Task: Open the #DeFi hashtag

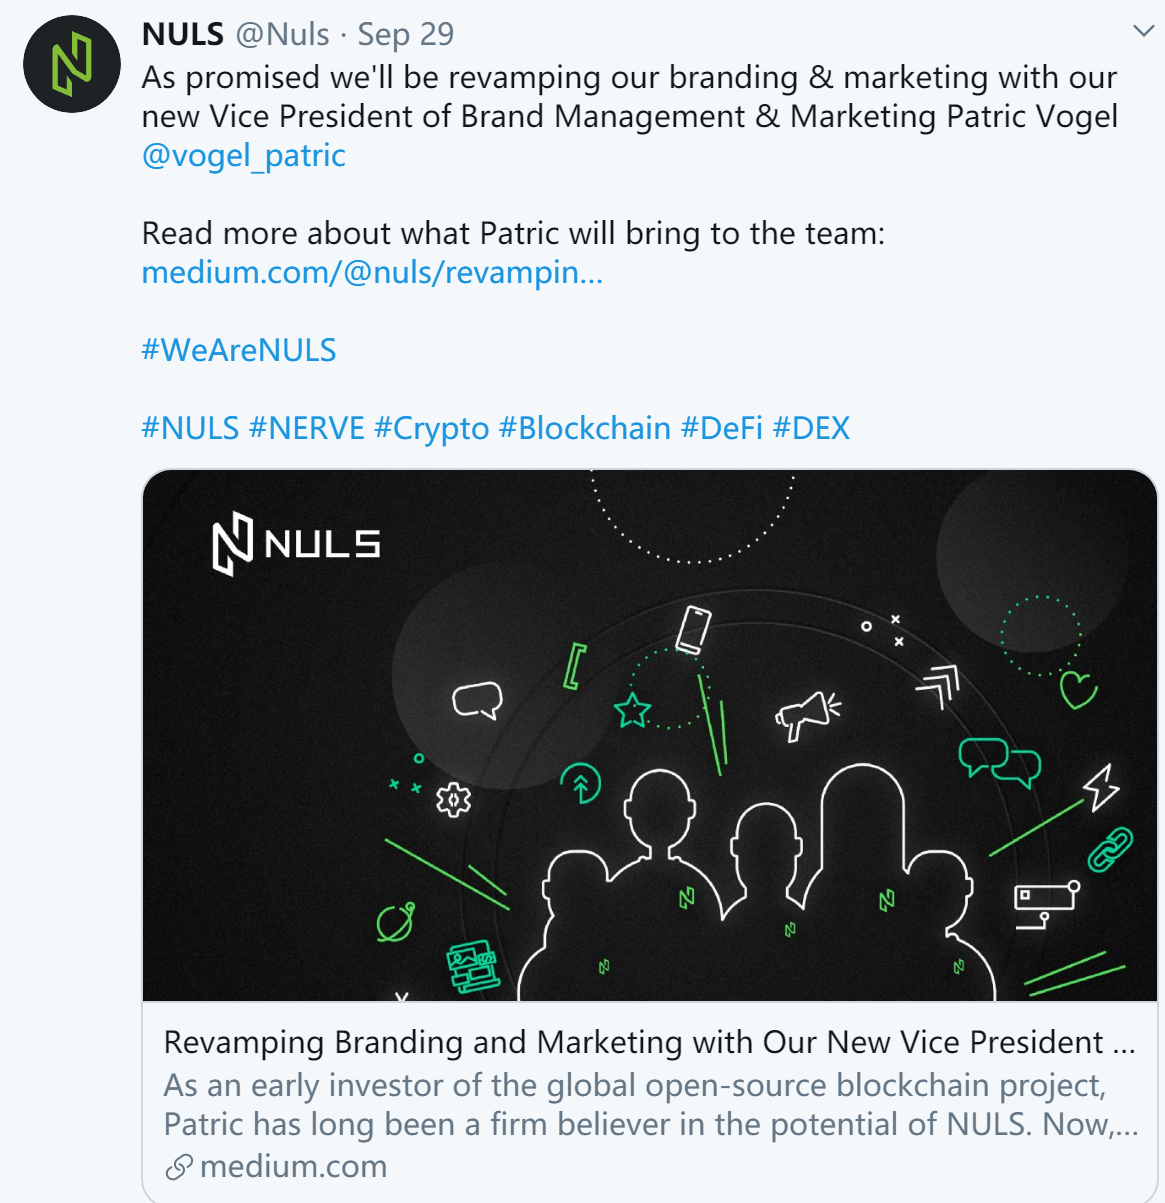Action: click(721, 428)
